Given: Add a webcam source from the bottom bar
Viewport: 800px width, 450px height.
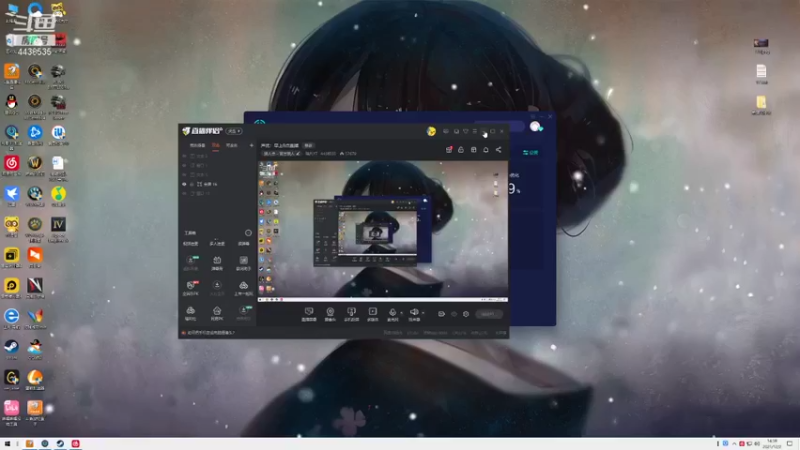Looking at the screenshot, I should pos(330,314).
